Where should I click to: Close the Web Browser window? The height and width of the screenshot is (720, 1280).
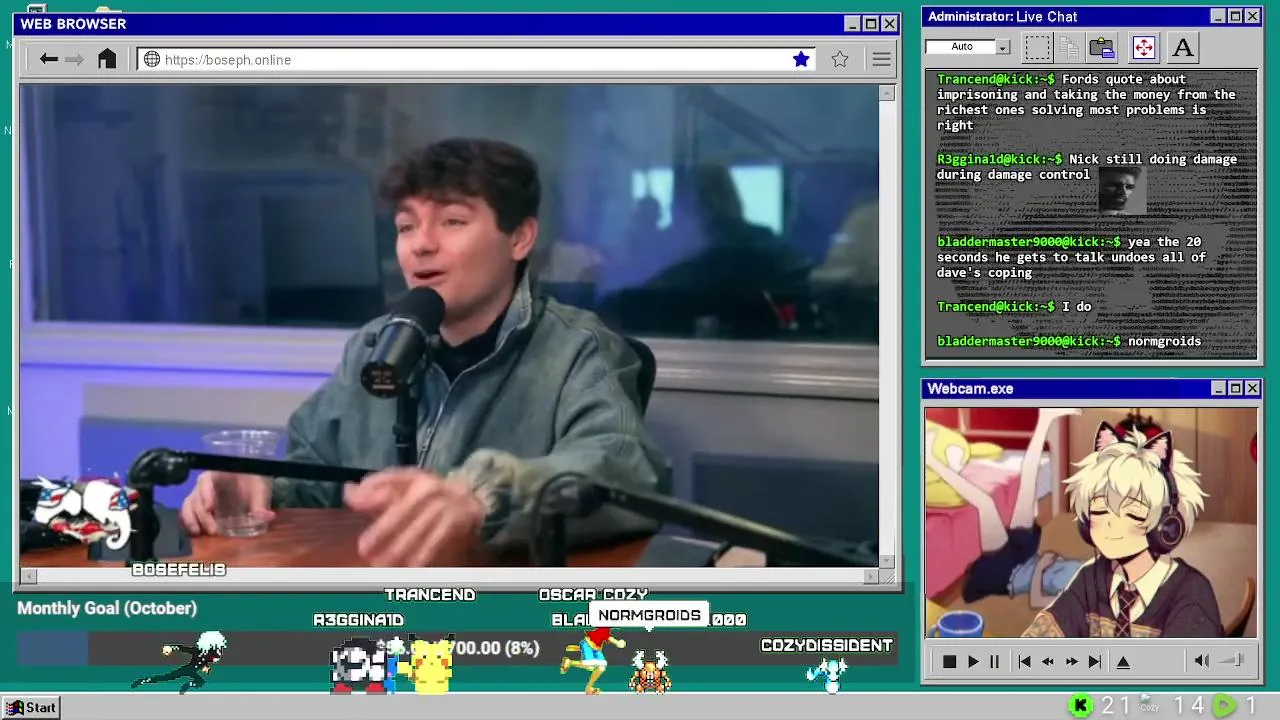[889, 23]
